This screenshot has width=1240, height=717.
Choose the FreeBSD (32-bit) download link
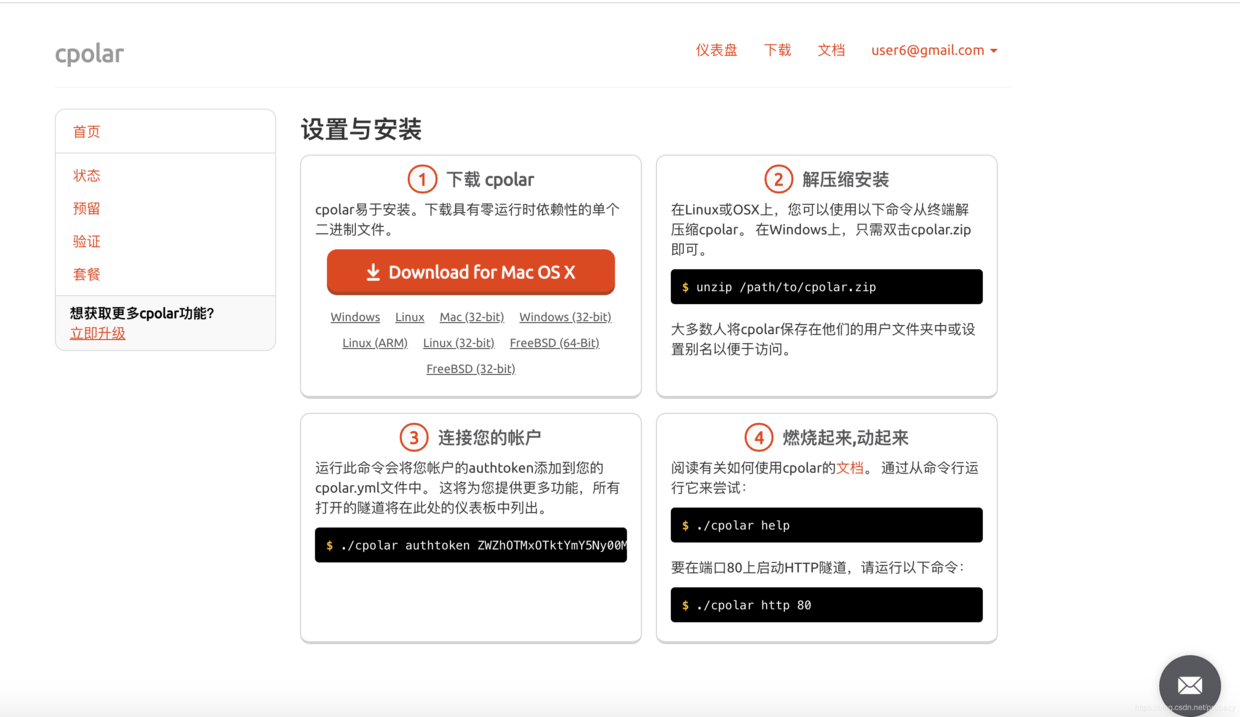tap(471, 369)
